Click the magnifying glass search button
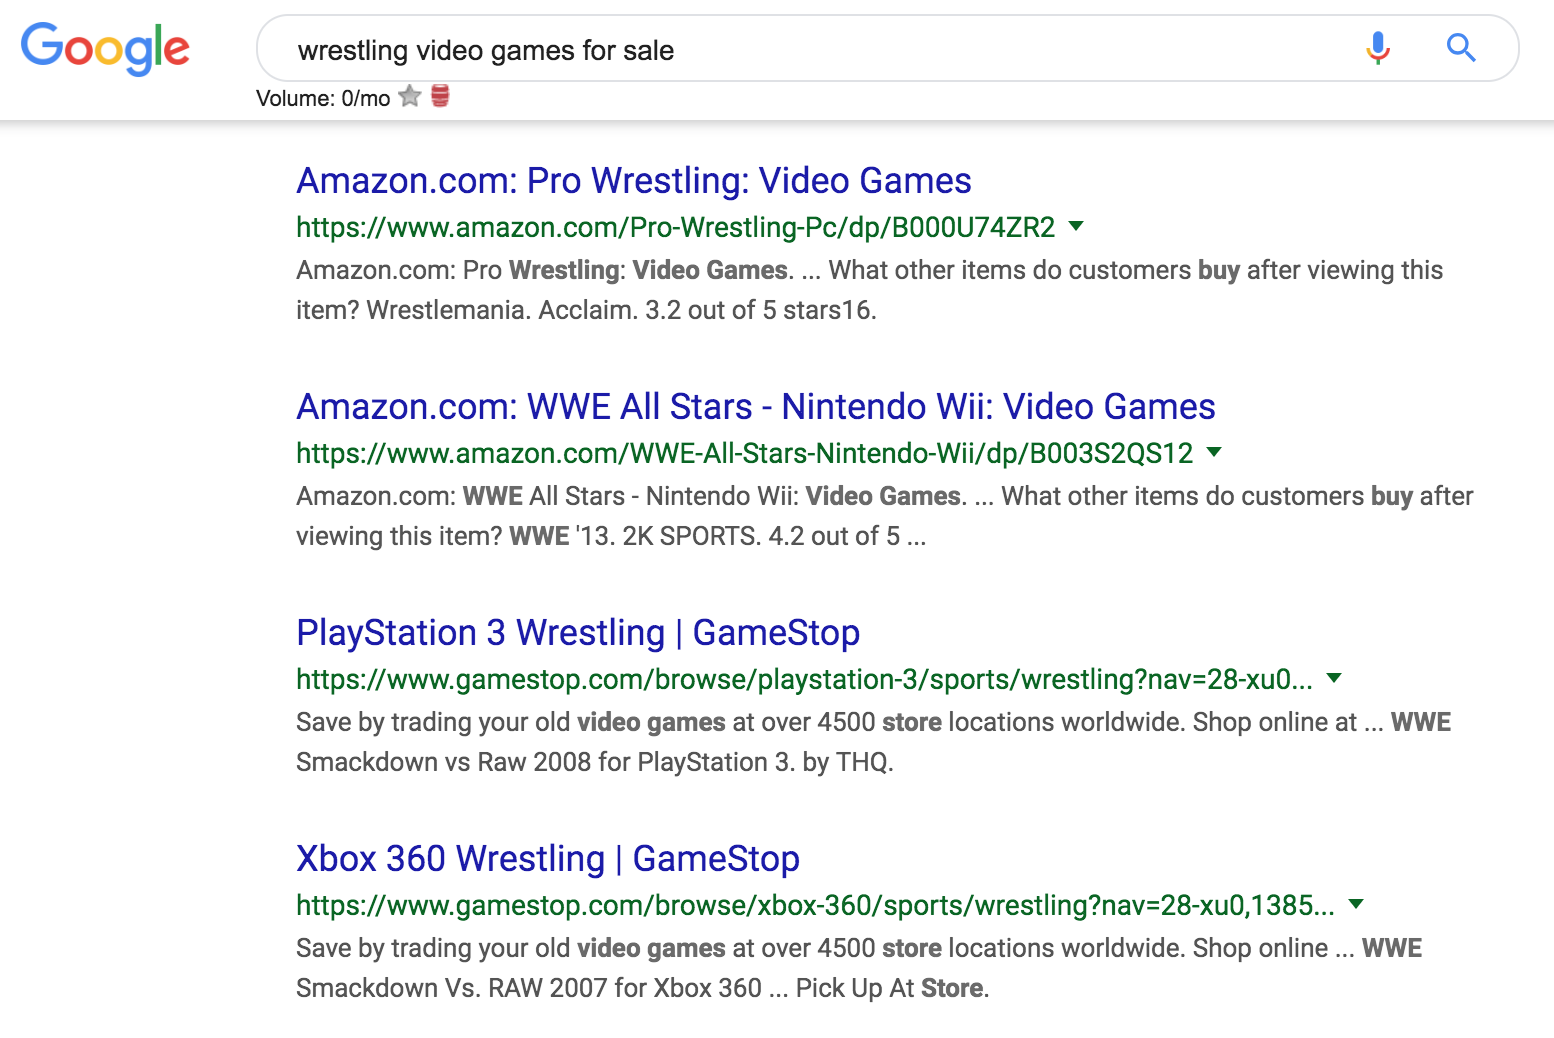 (1461, 47)
